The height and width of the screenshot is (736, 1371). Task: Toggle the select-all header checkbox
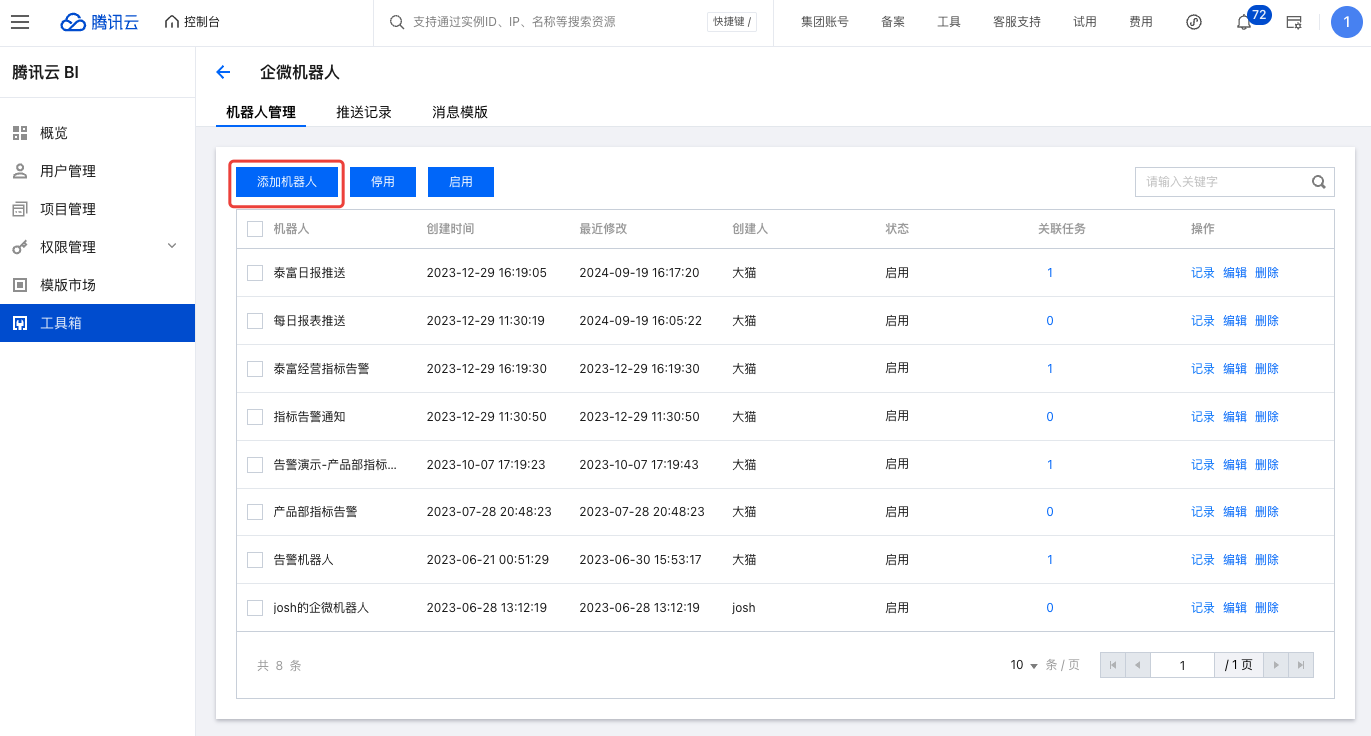coord(255,229)
